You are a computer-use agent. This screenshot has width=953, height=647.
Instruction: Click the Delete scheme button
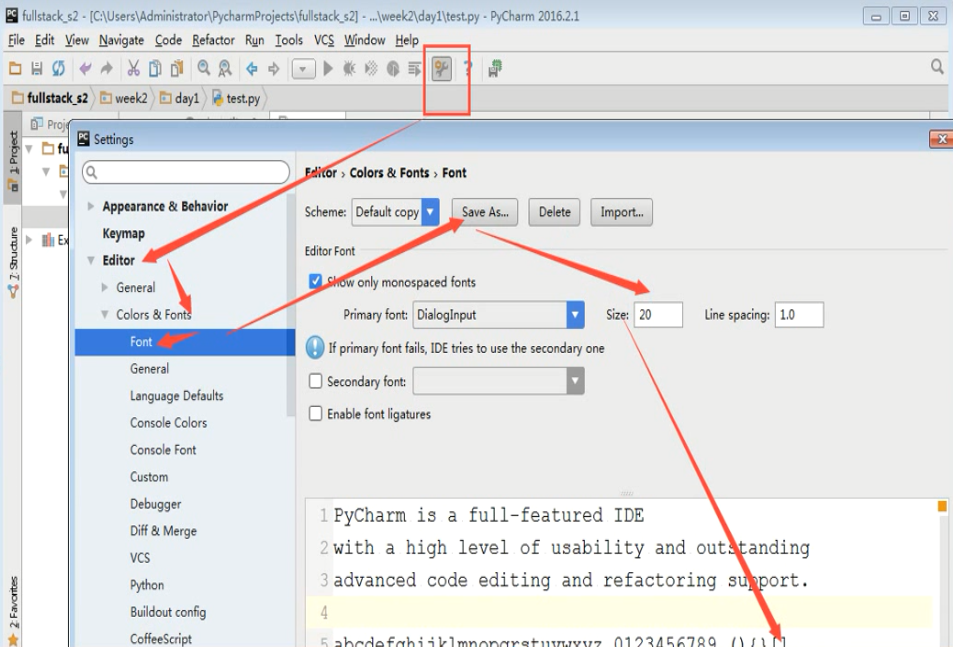pyautogui.click(x=554, y=212)
